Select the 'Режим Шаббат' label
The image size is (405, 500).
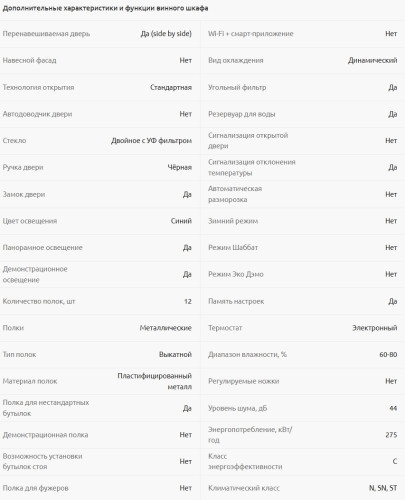(x=233, y=248)
